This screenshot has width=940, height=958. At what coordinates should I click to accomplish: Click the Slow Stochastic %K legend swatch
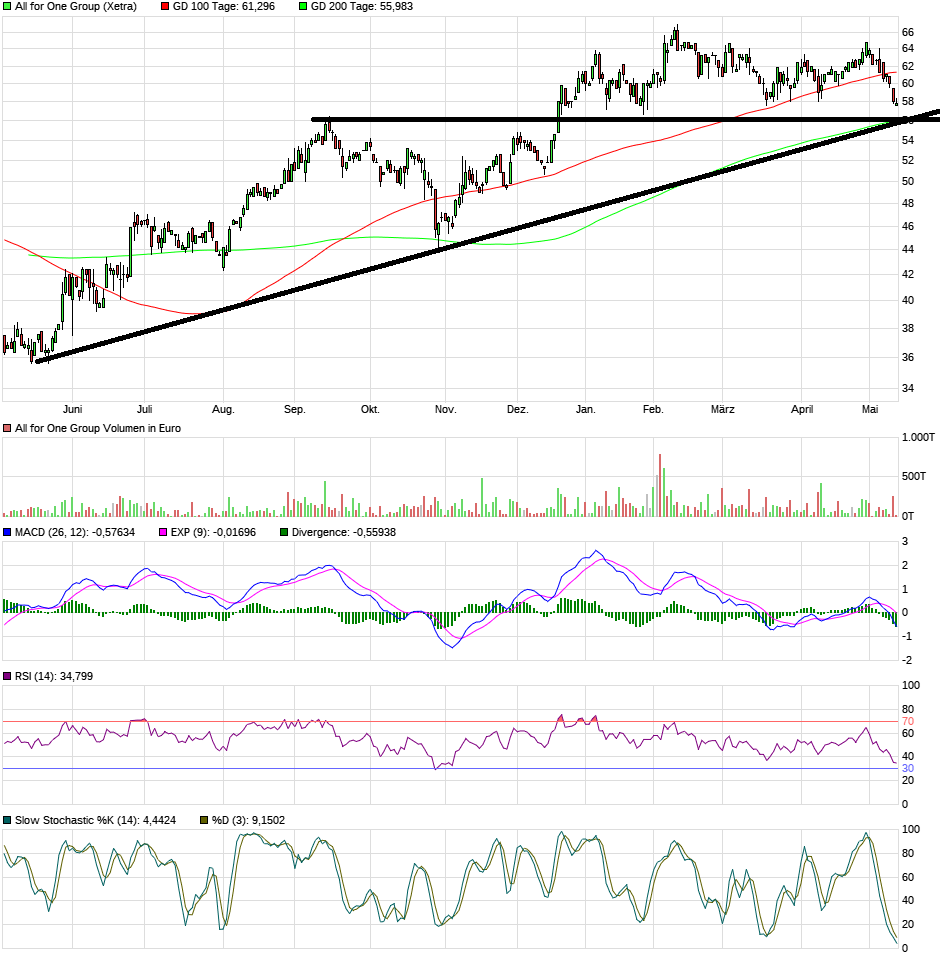(7, 820)
